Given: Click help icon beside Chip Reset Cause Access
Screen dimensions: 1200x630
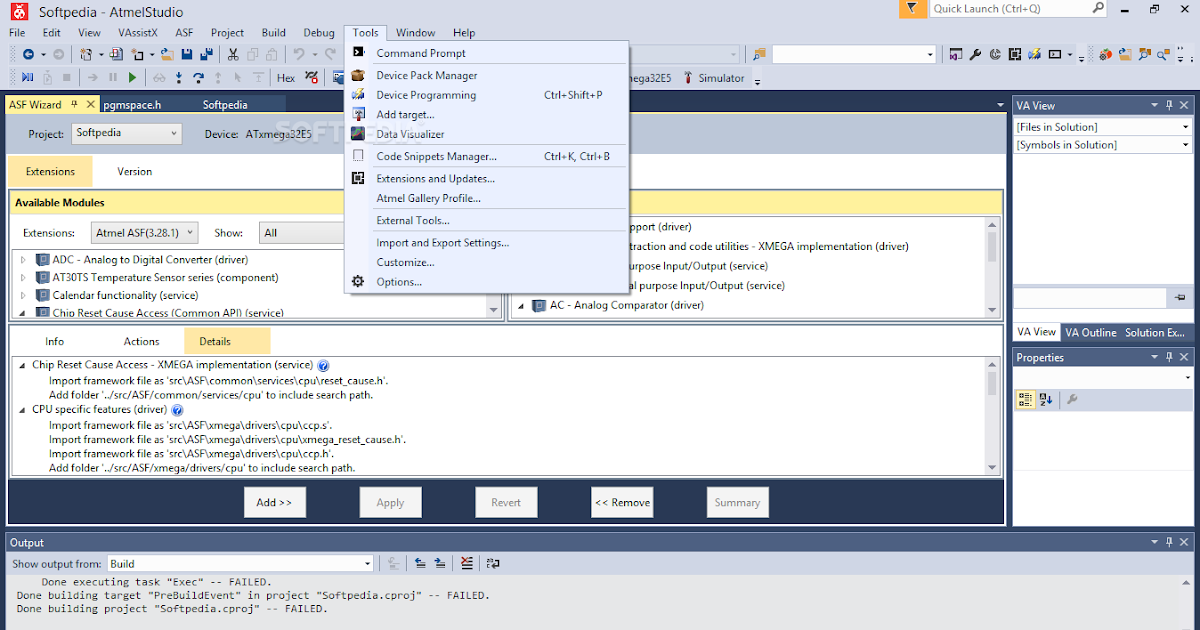Looking at the screenshot, I should point(323,366).
